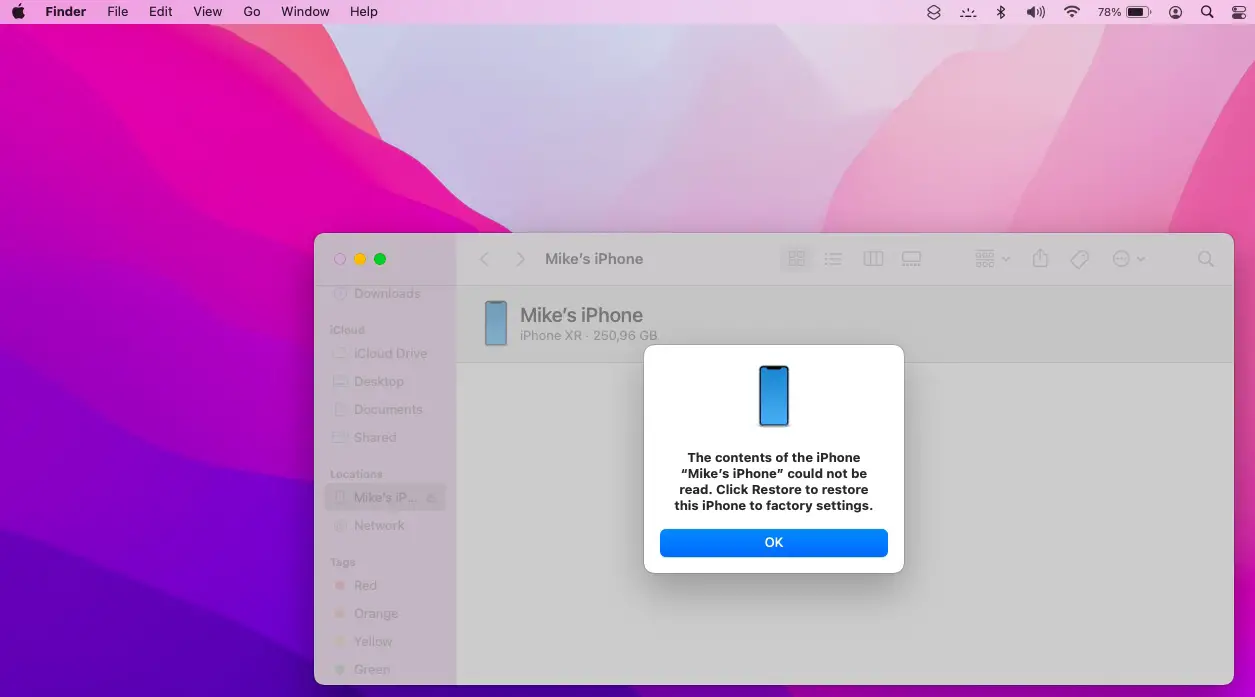Switch Finder to column view
1255x697 pixels.
click(873, 259)
